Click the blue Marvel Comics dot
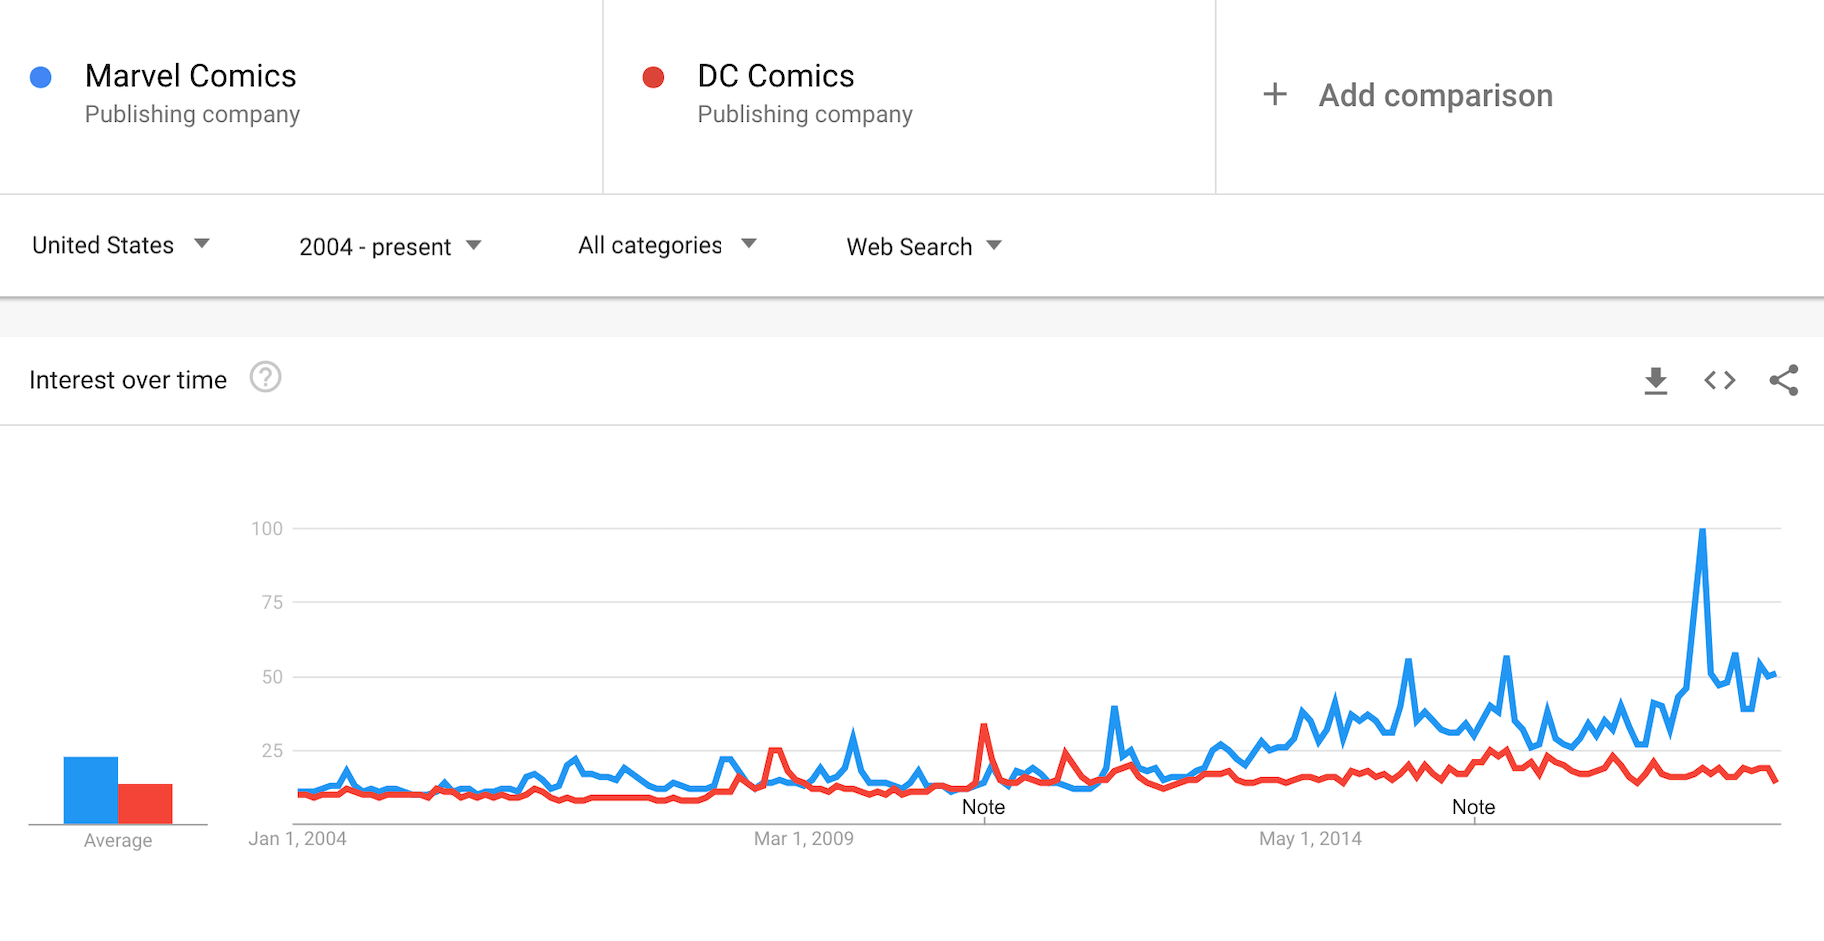This screenshot has height=941, width=1824. tap(41, 77)
